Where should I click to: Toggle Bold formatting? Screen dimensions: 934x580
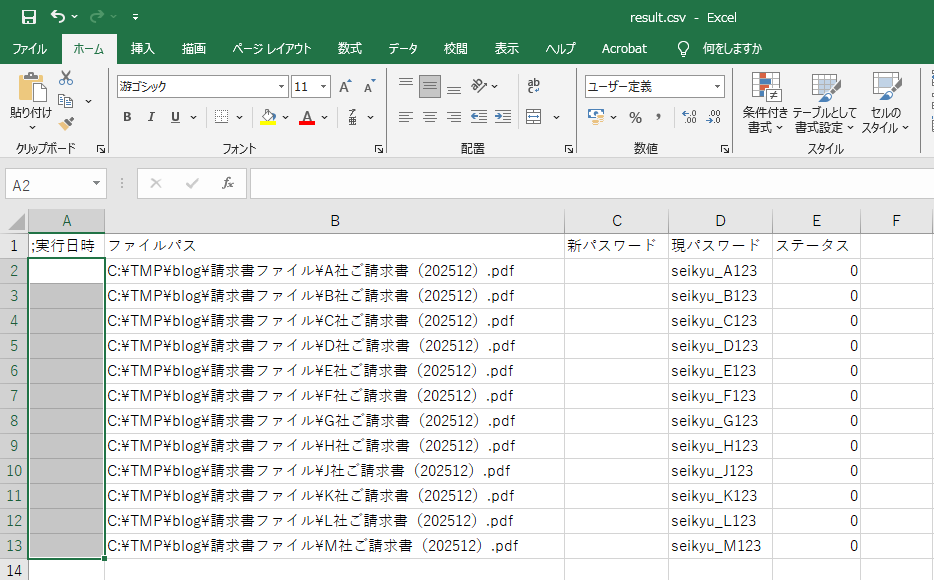tap(127, 117)
